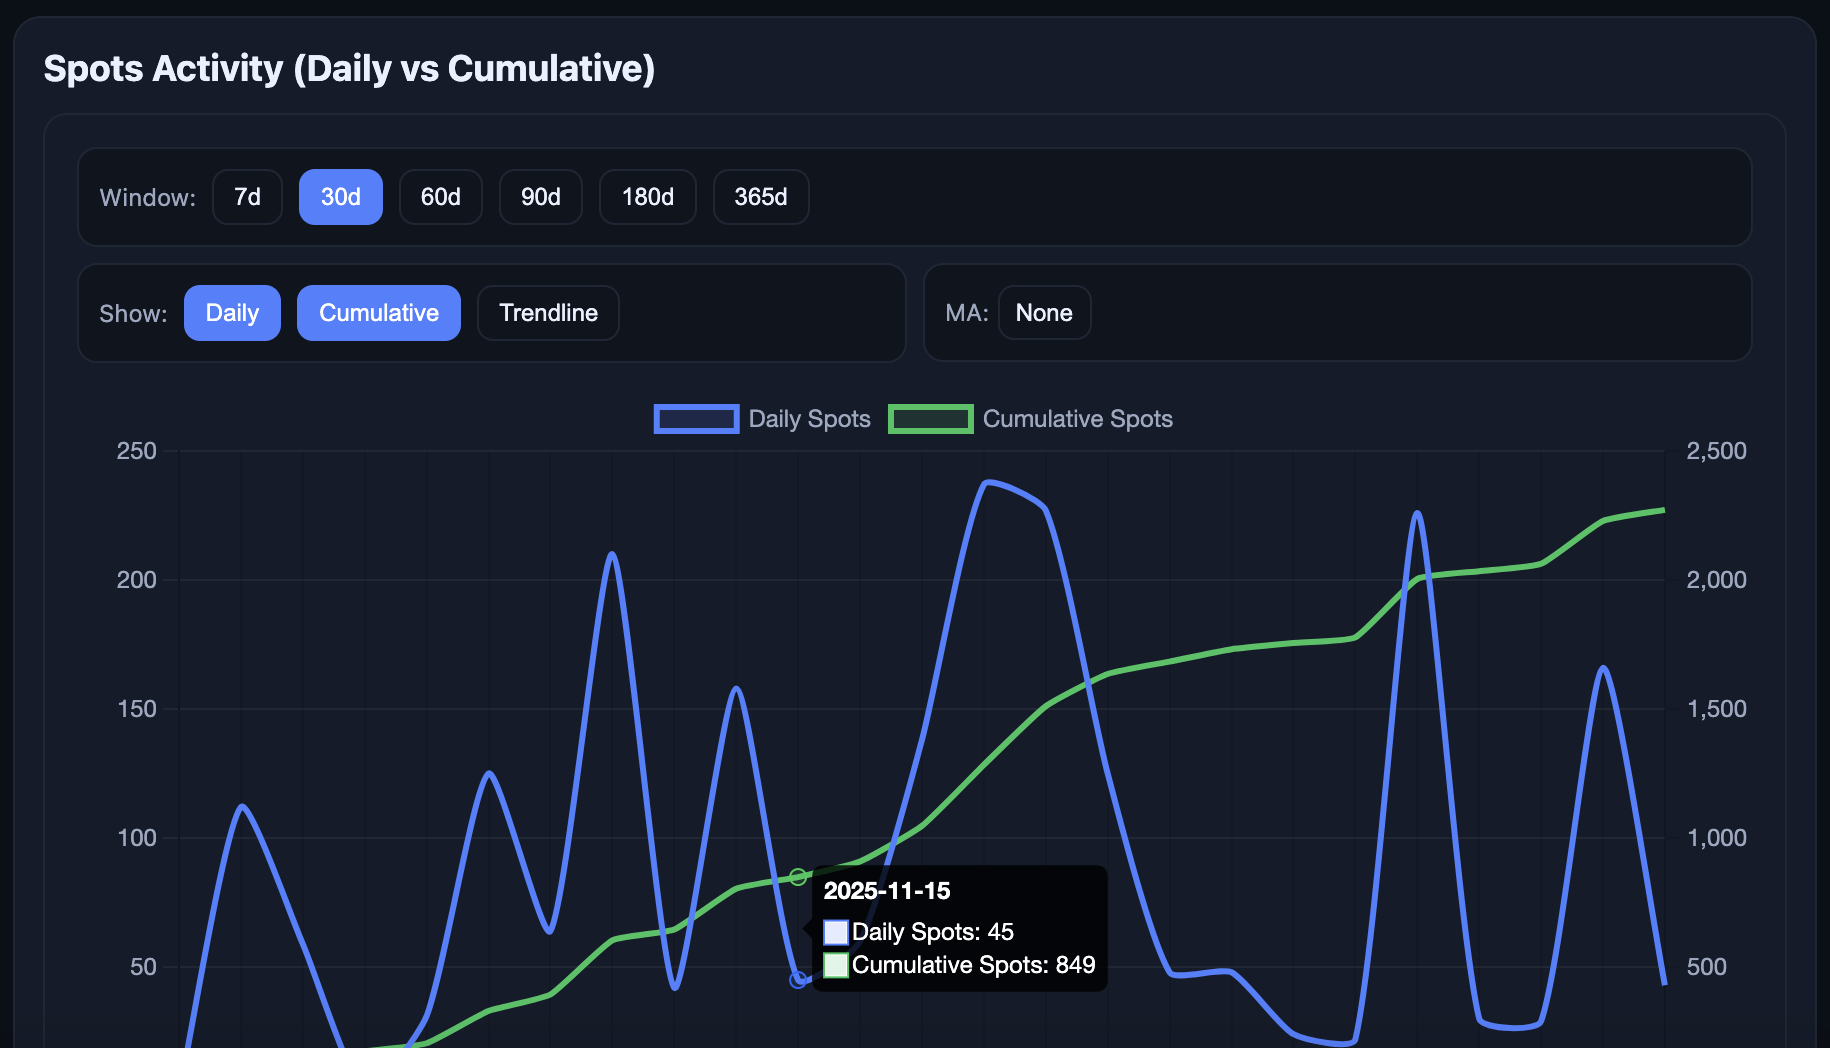Click the tallest peak of the blue daily line
Image resolution: width=1830 pixels, height=1048 pixels.
987,483
